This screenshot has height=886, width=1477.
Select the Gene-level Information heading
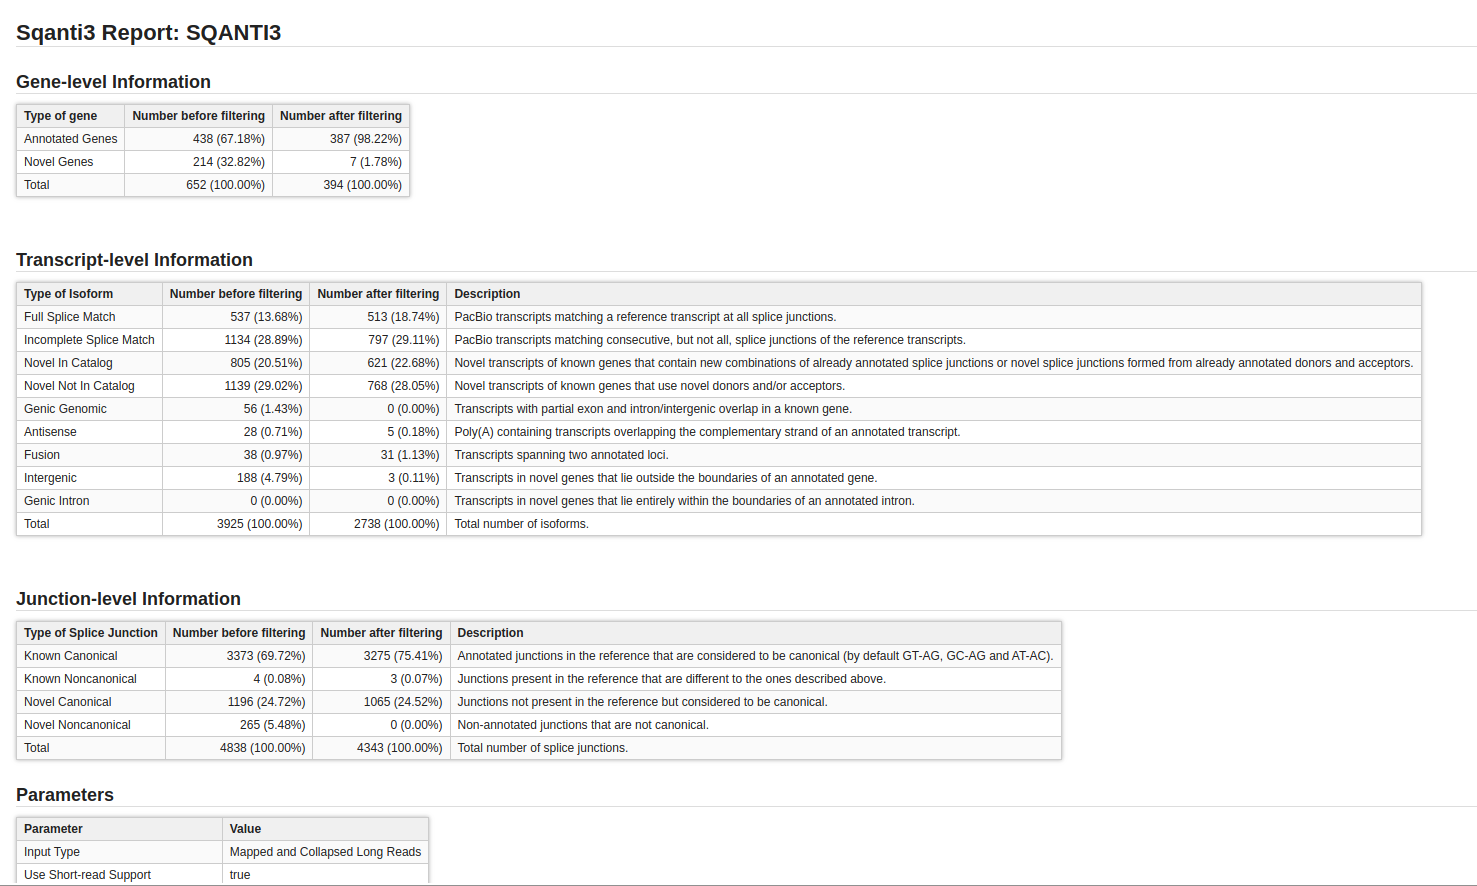point(113,82)
